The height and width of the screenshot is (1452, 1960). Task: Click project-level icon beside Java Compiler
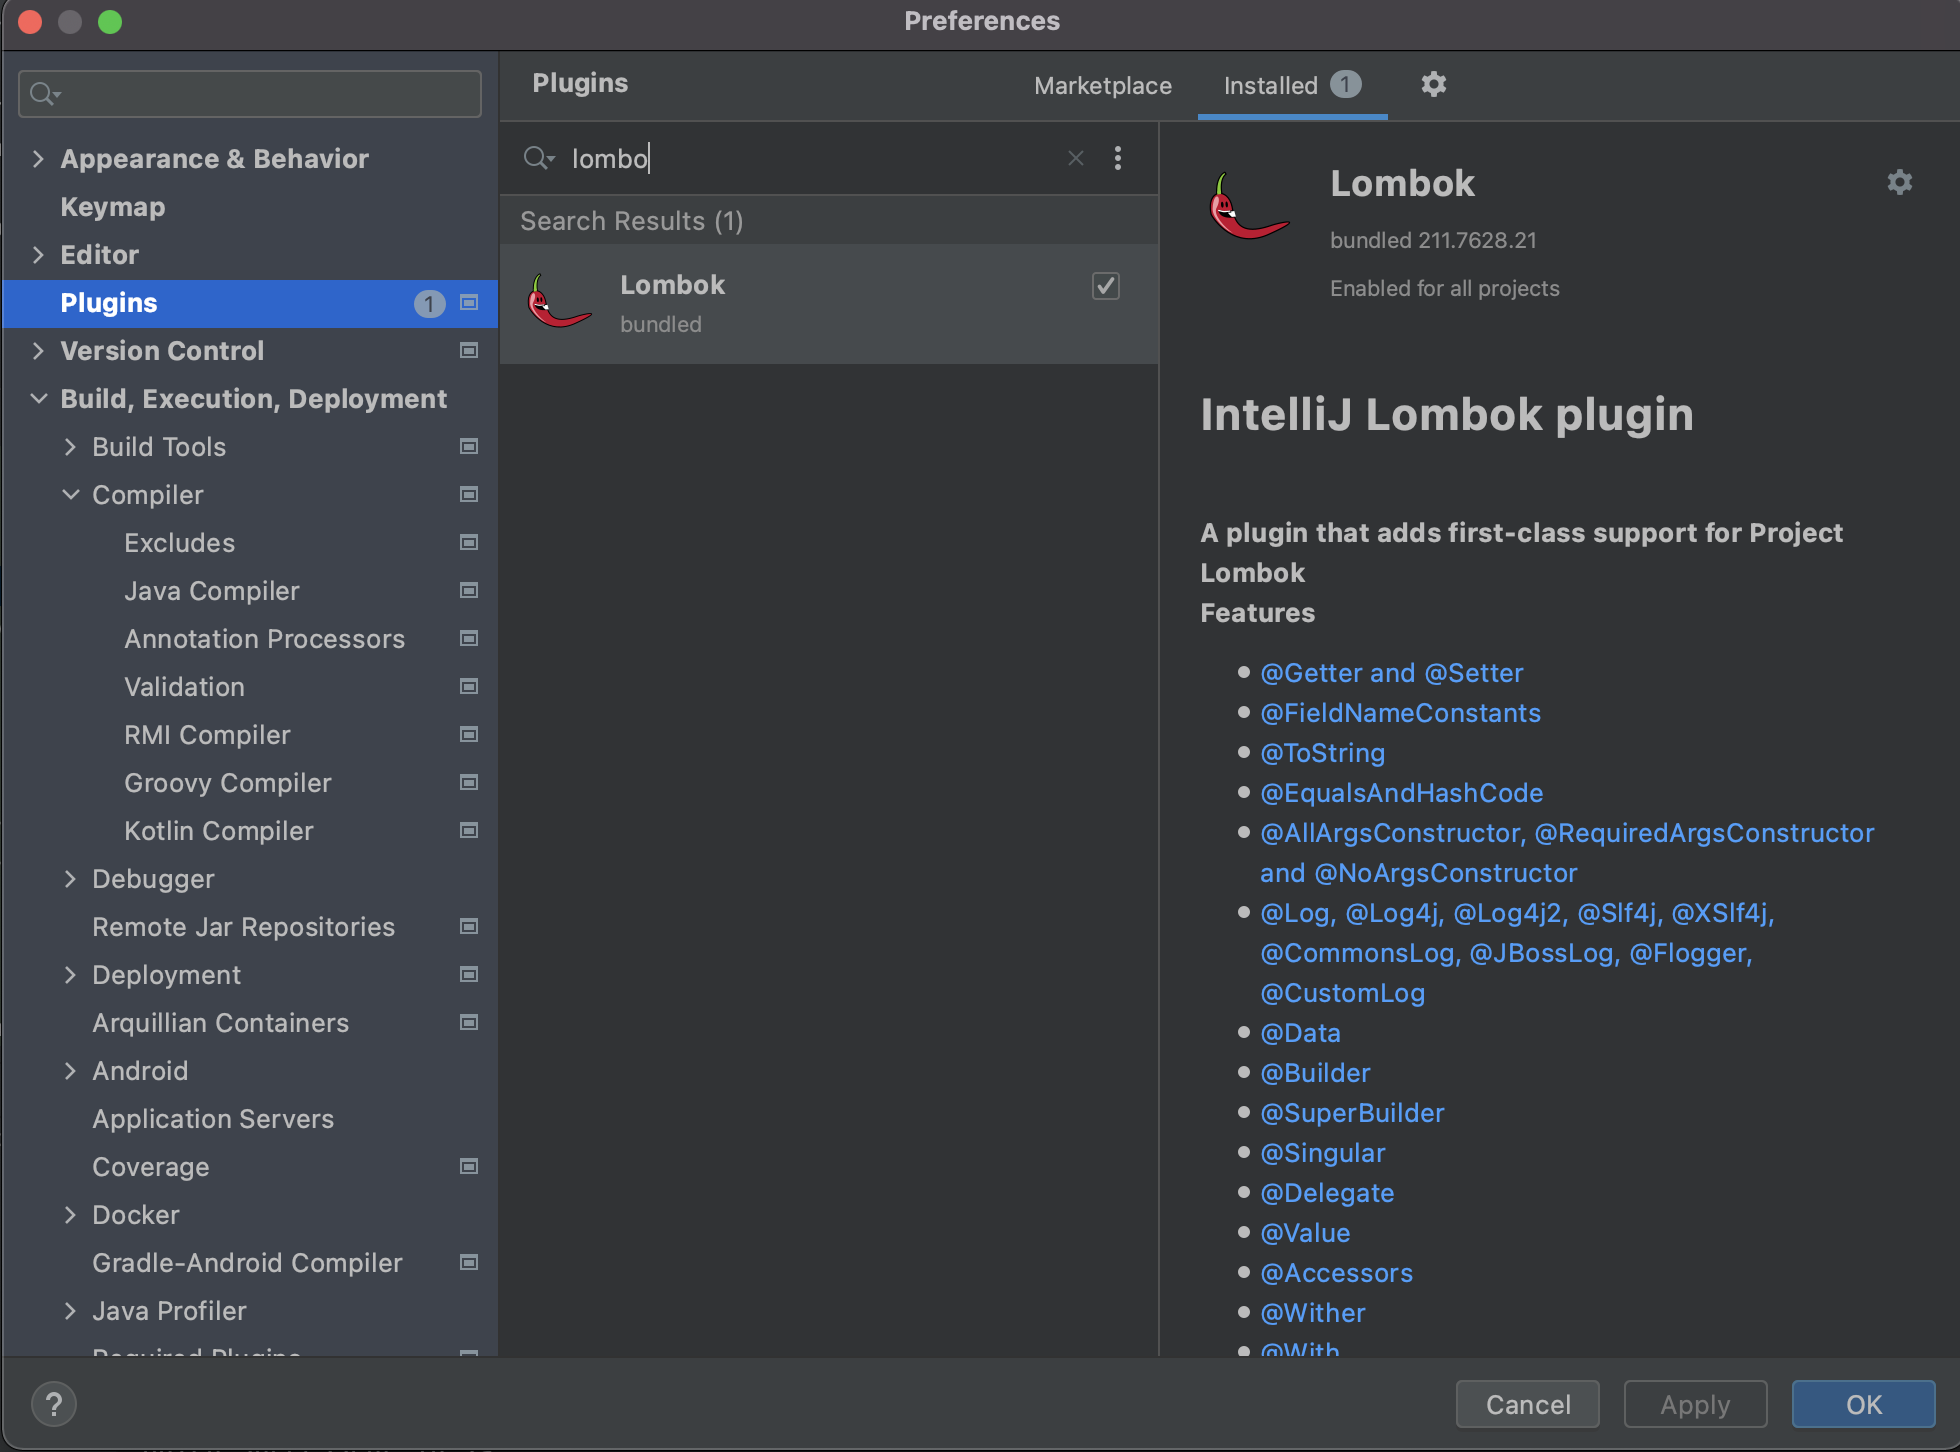coord(469,590)
